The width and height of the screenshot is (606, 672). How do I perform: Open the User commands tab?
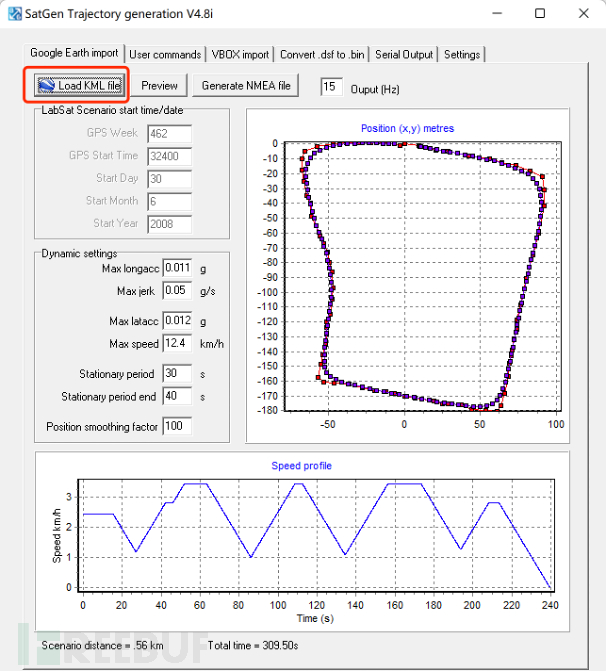point(165,55)
